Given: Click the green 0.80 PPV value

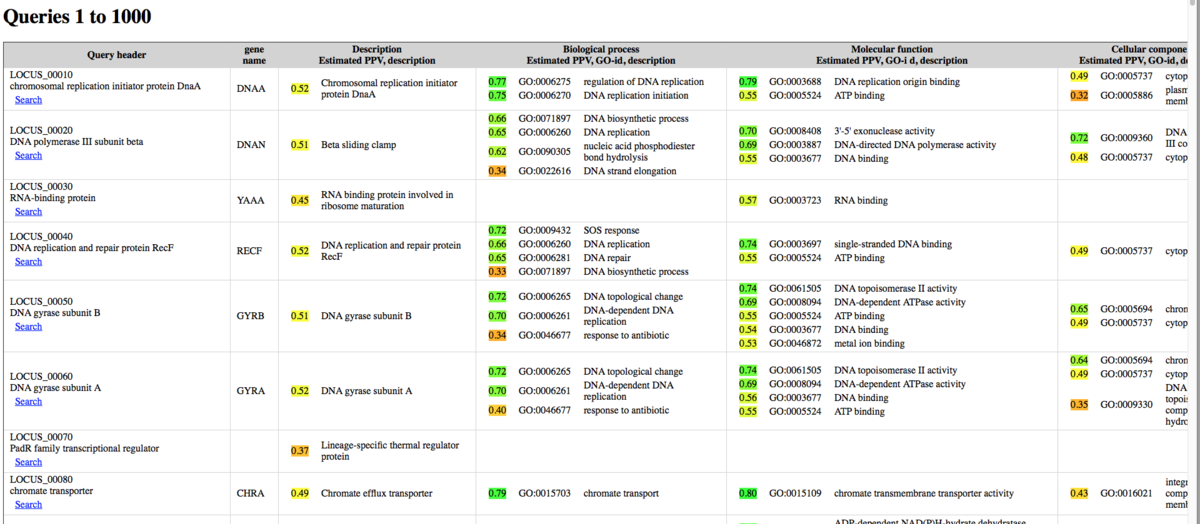Looking at the screenshot, I should 748,493.
